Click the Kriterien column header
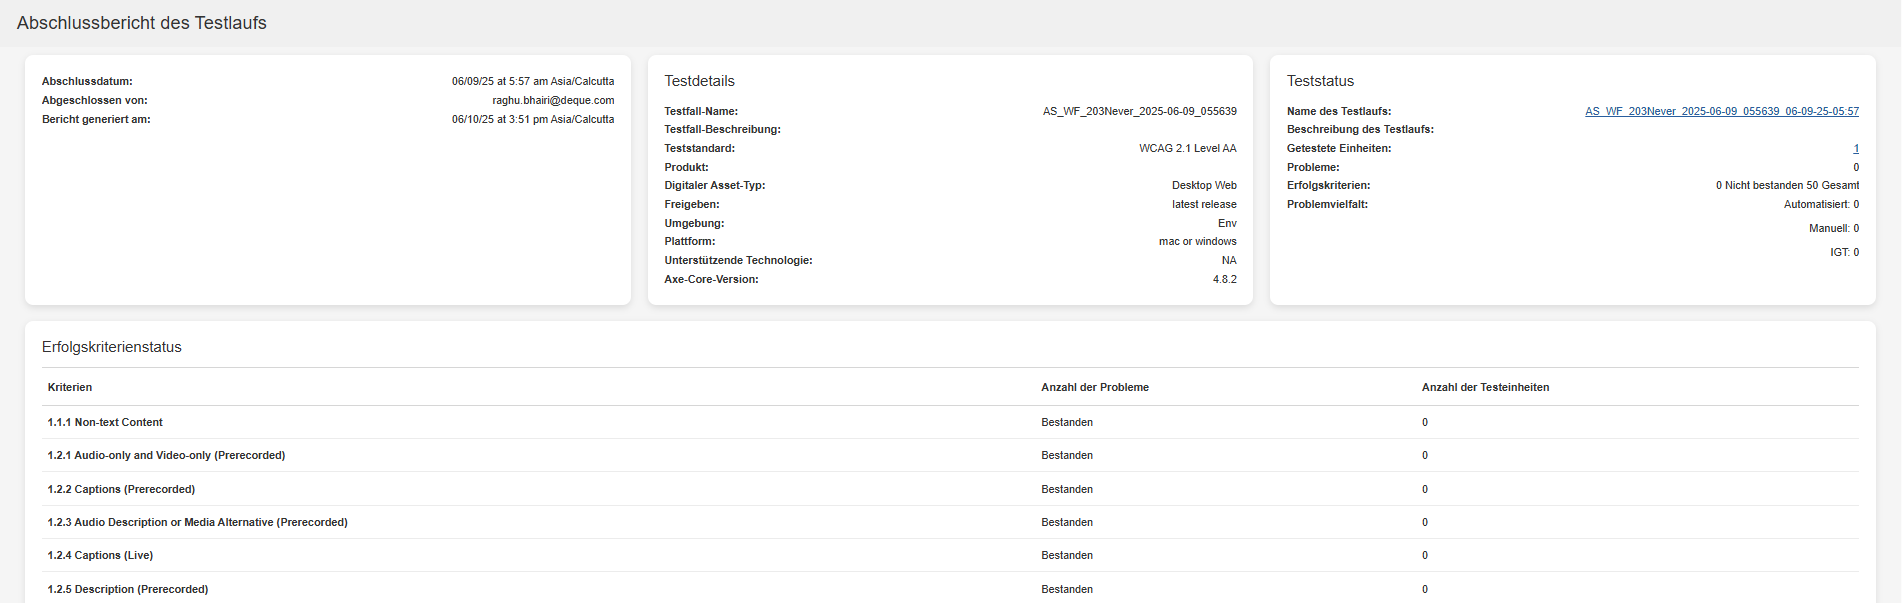Image resolution: width=1902 pixels, height=603 pixels. coord(70,387)
